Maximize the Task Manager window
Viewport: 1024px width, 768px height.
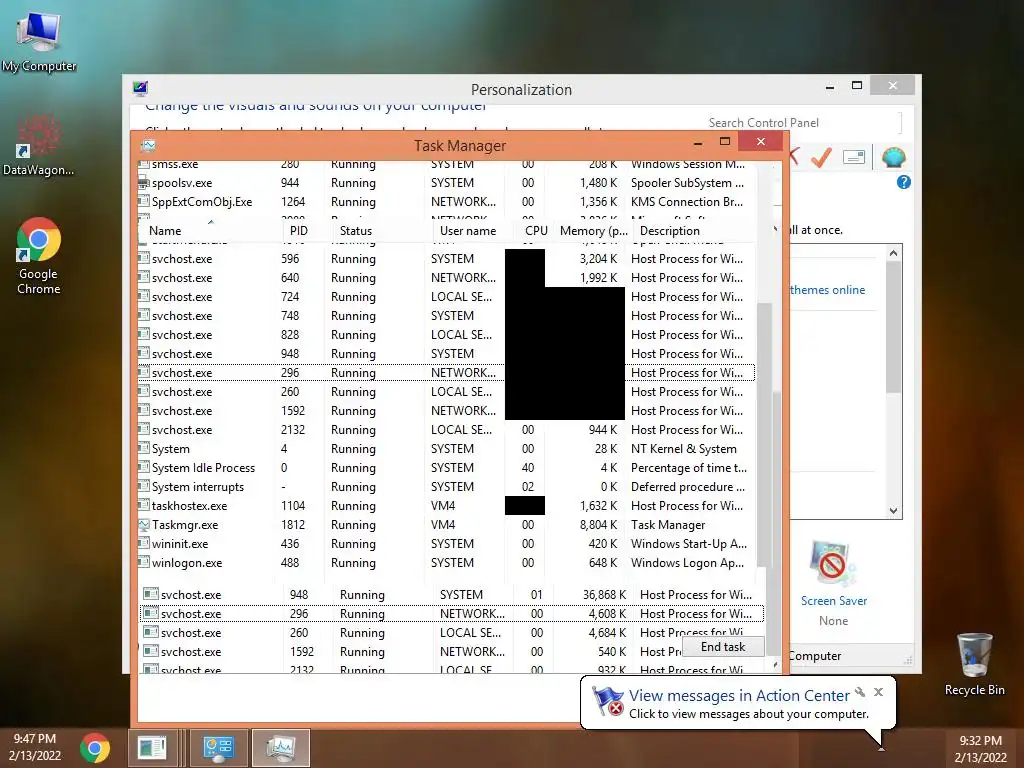point(724,141)
